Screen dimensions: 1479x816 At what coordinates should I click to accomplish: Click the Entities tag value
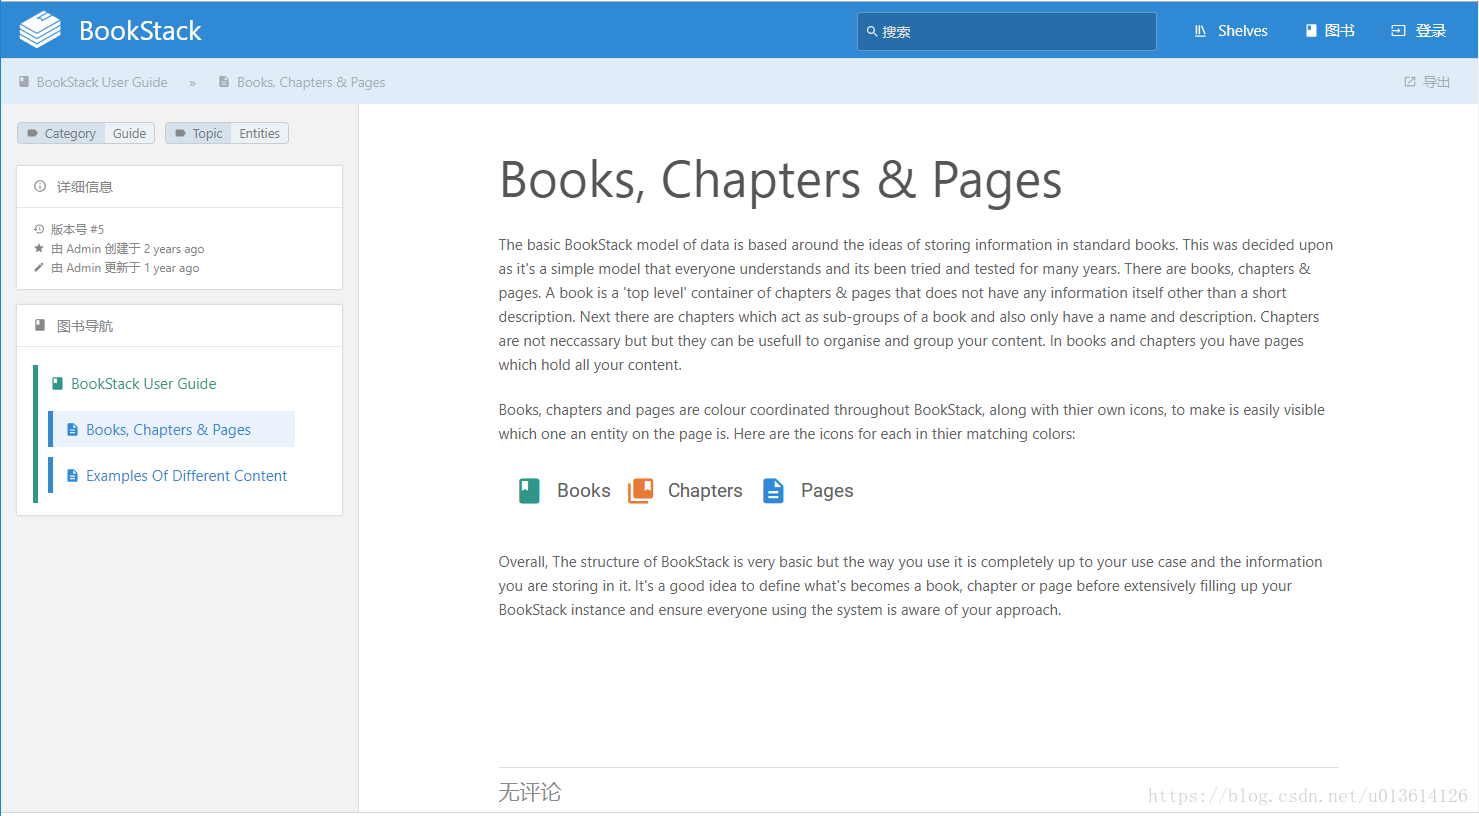(x=259, y=133)
